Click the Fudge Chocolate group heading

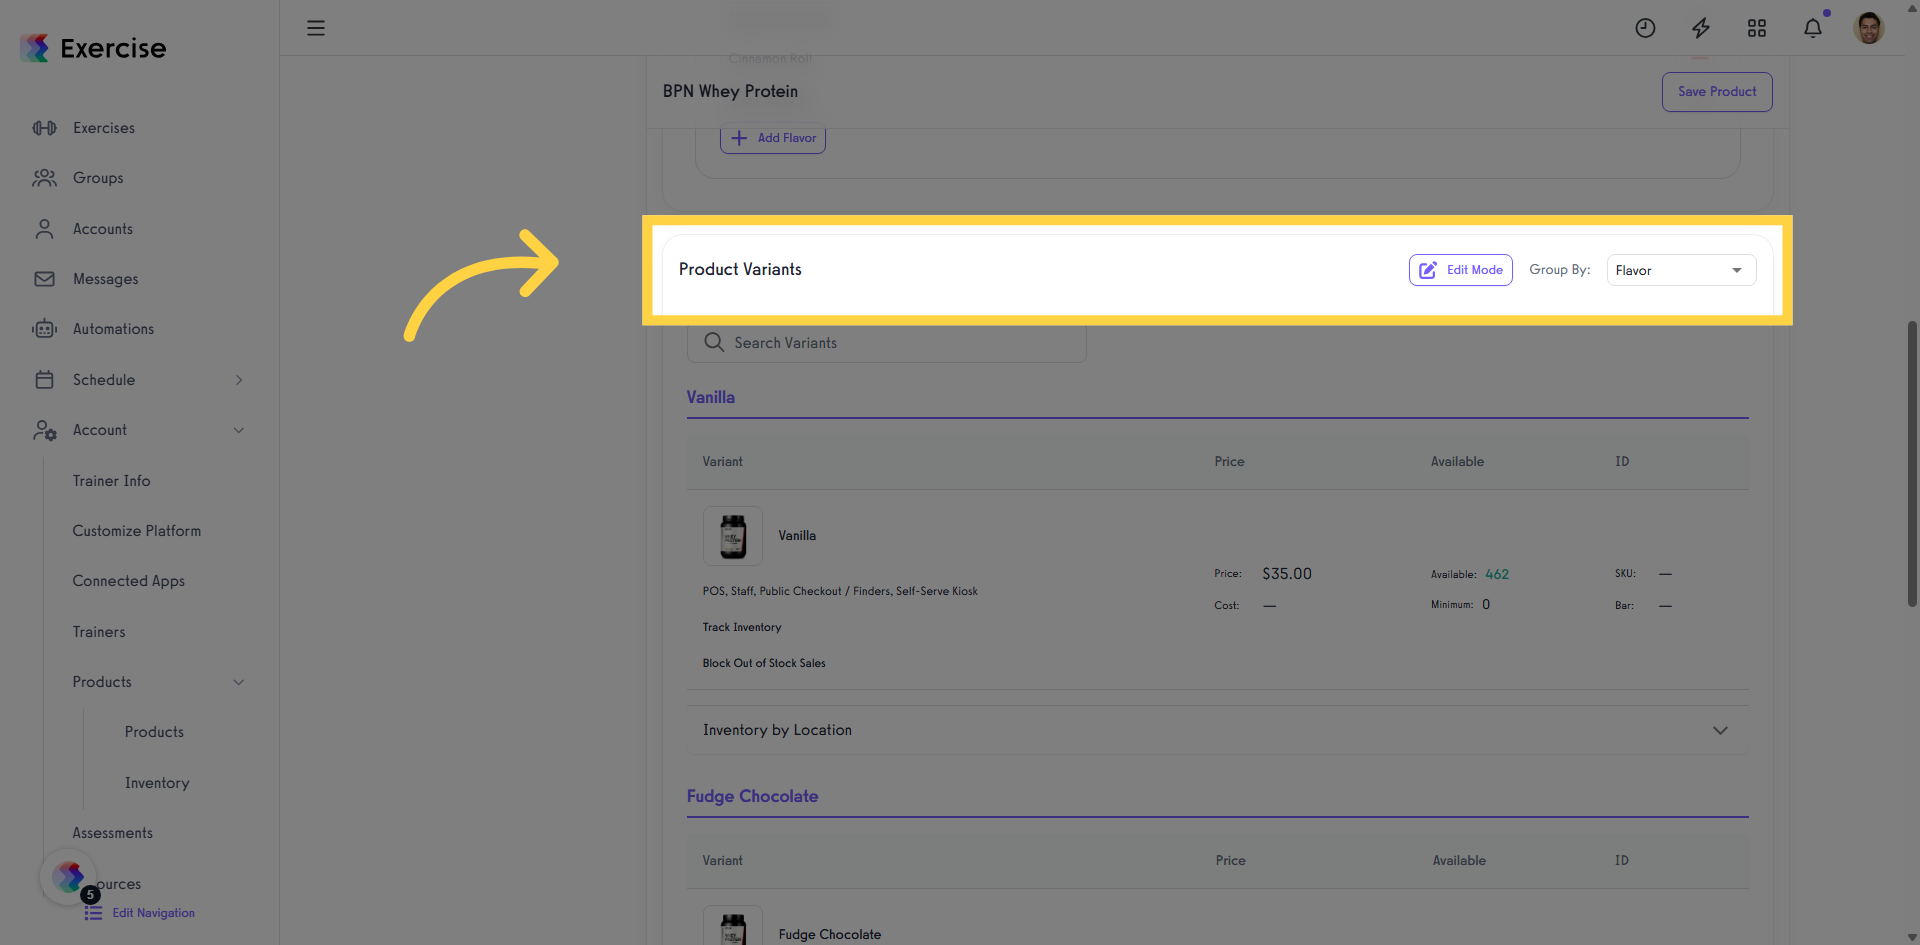753,796
